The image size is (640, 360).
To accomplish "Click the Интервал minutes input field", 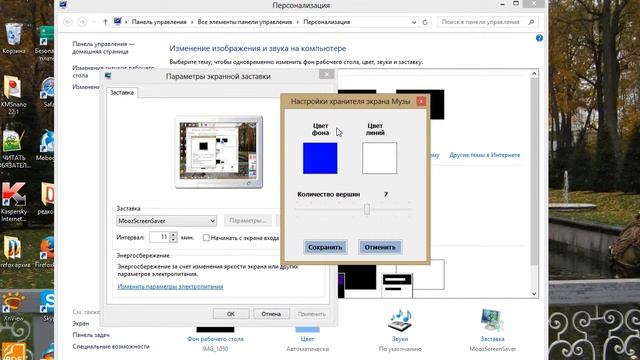I will click(x=159, y=237).
